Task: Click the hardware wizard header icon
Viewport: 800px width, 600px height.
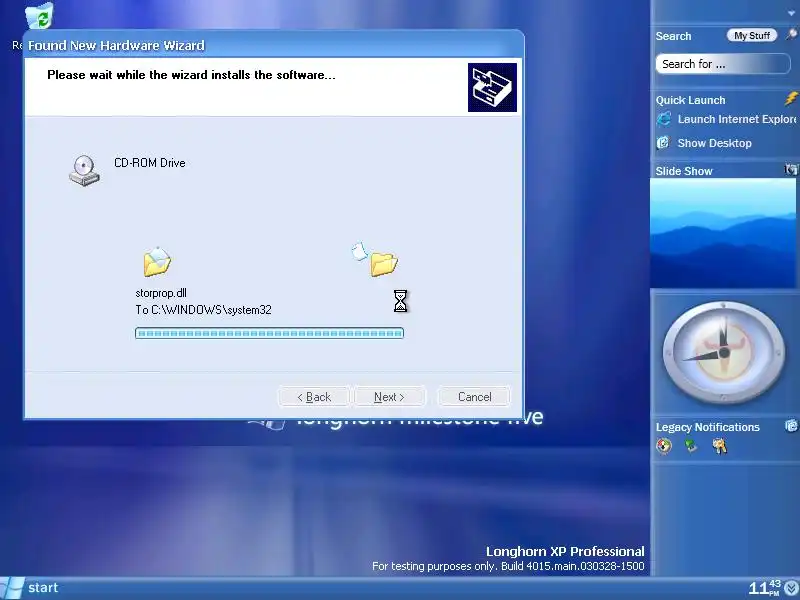Action: point(492,87)
